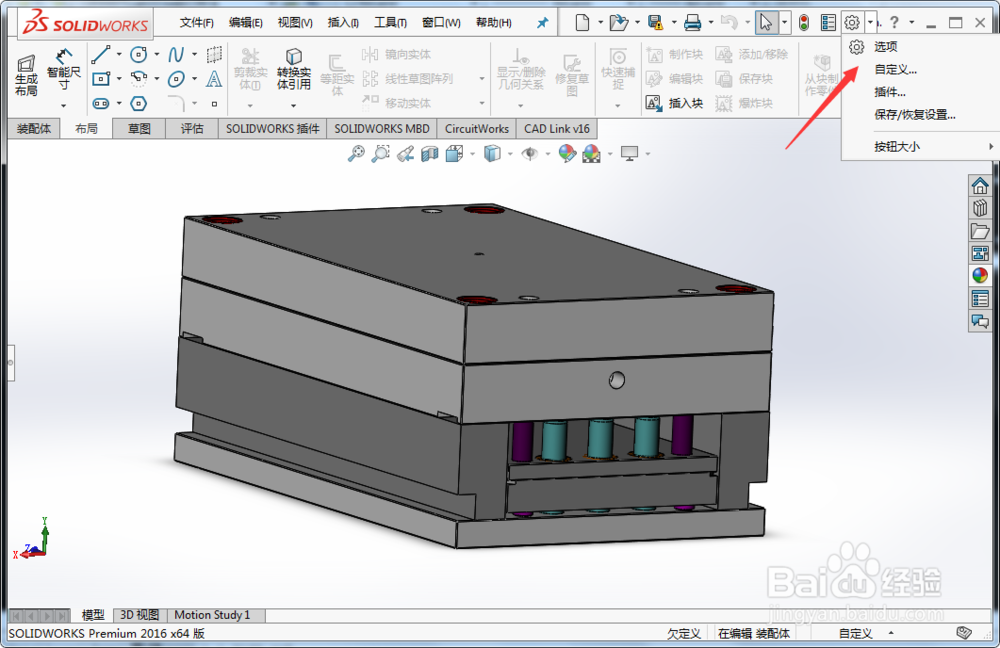The width and height of the screenshot is (1000, 648).
Task: Open the Appearances task pane color ball
Action: [980, 276]
